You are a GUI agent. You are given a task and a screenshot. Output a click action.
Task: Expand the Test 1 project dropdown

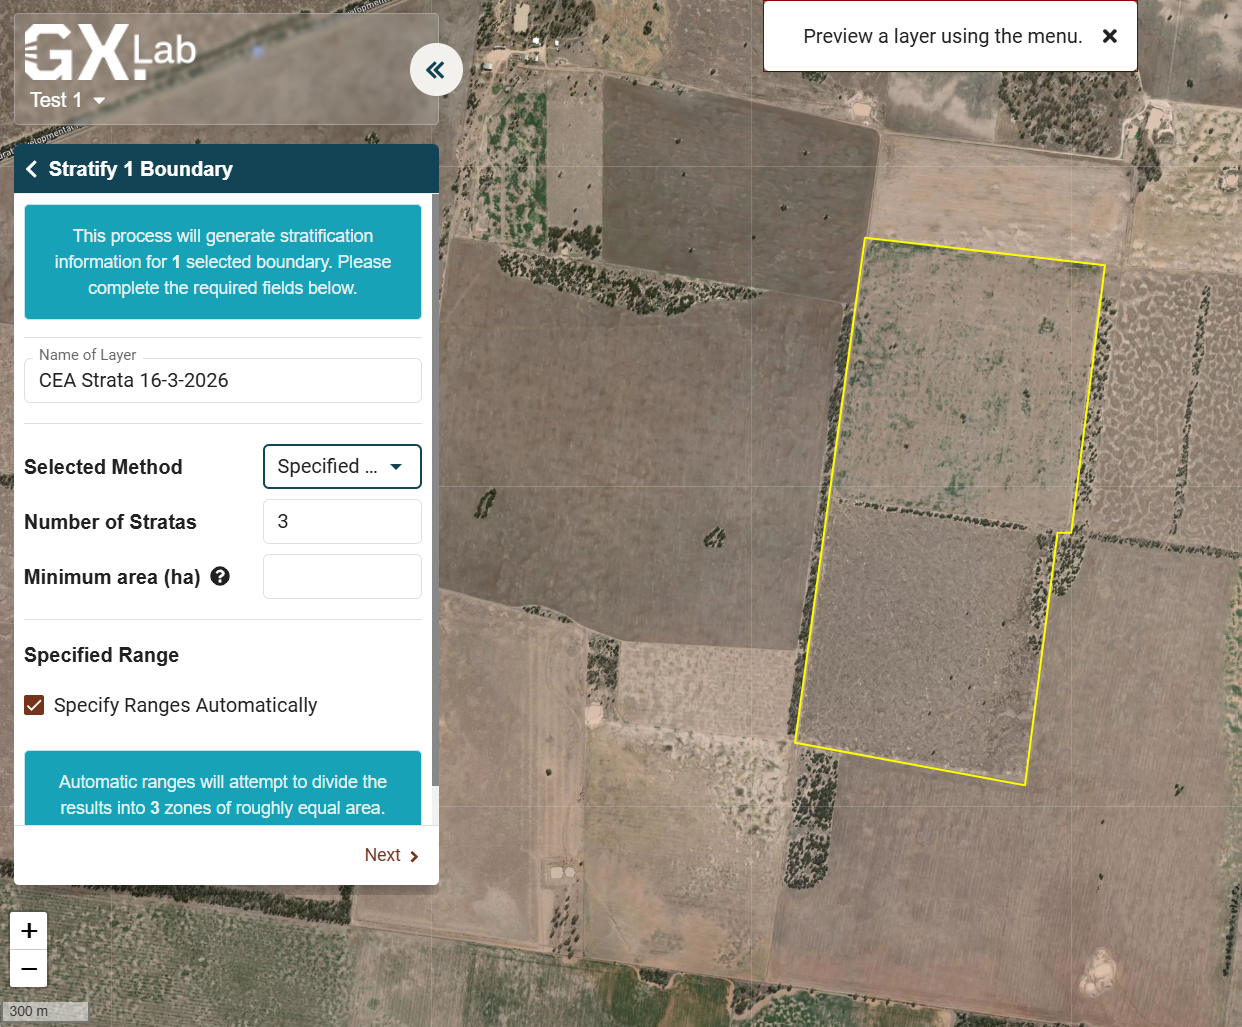pyautogui.click(x=67, y=100)
